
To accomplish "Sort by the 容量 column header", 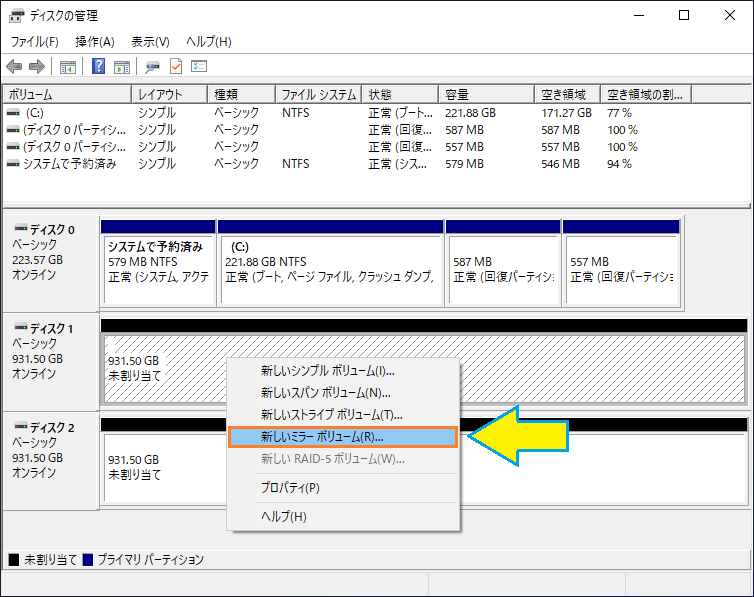I will click(487, 94).
